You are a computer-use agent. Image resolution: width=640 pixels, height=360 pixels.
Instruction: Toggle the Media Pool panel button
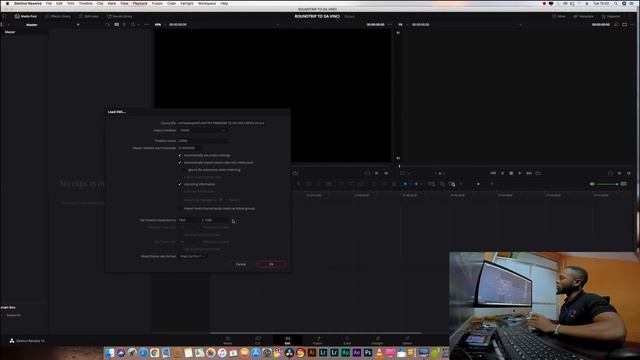pos(26,16)
